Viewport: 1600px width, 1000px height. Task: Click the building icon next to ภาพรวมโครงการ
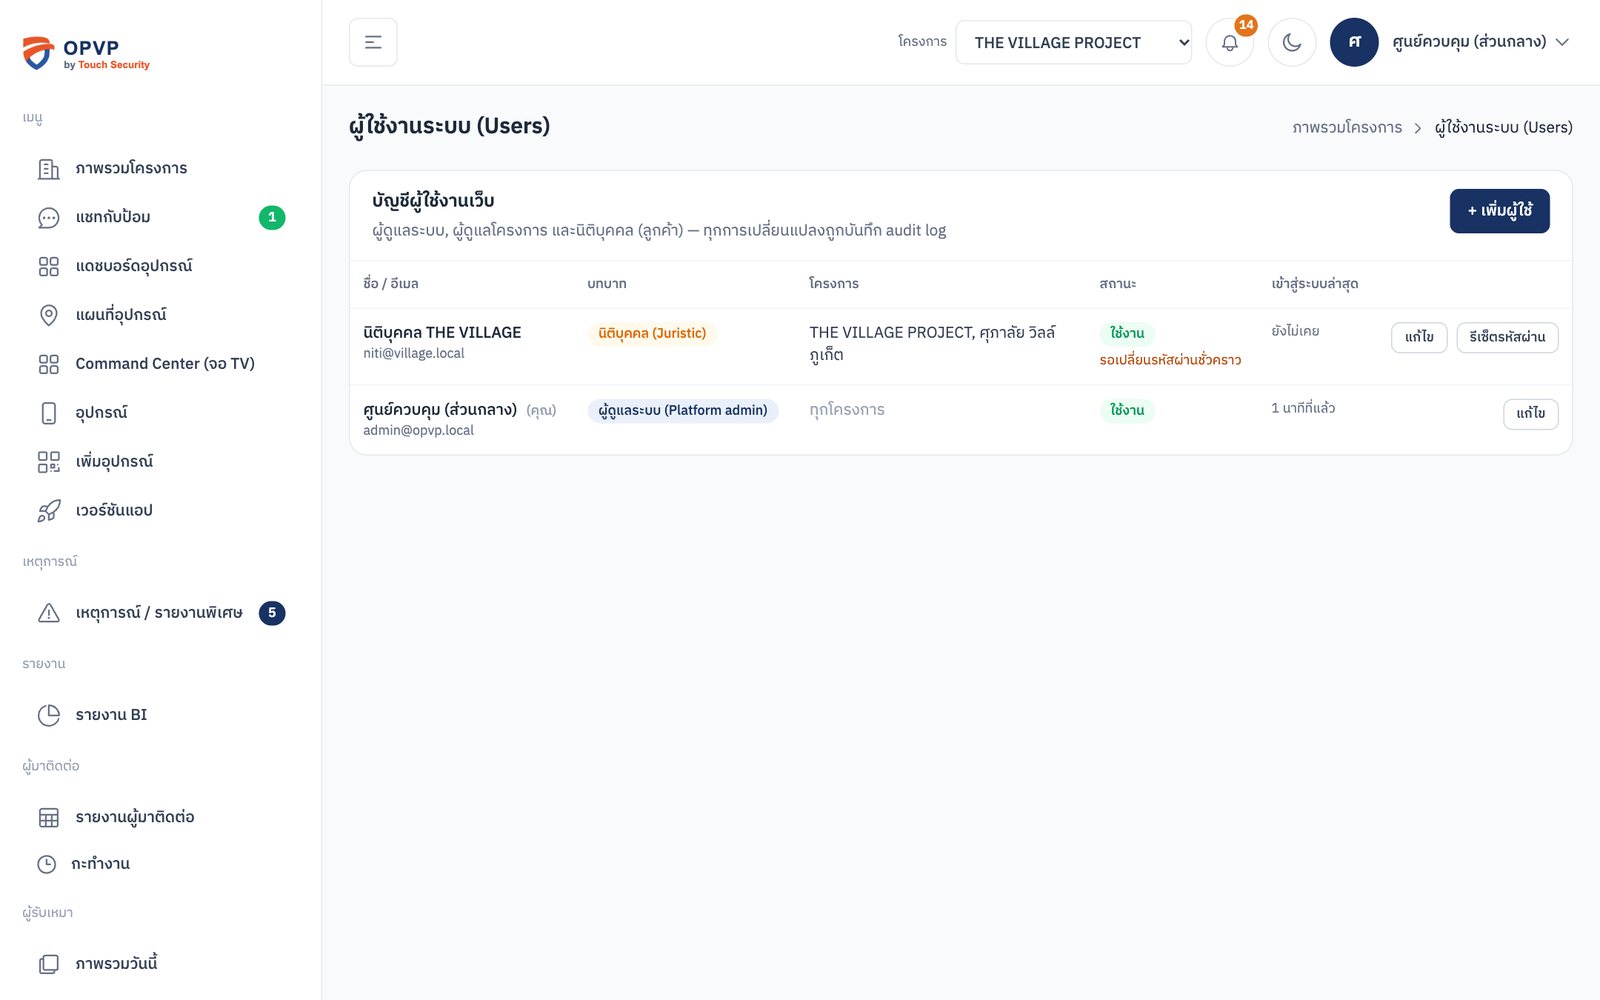pyautogui.click(x=48, y=169)
